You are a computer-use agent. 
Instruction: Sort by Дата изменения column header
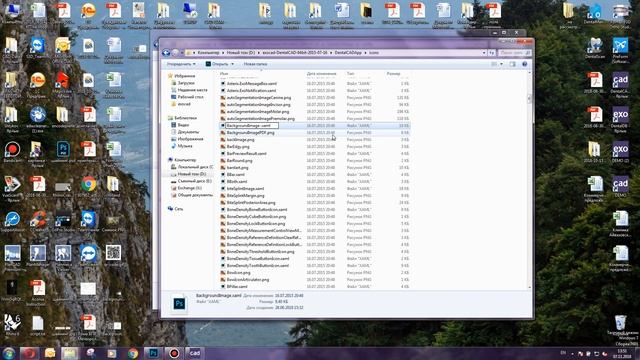(x=321, y=73)
